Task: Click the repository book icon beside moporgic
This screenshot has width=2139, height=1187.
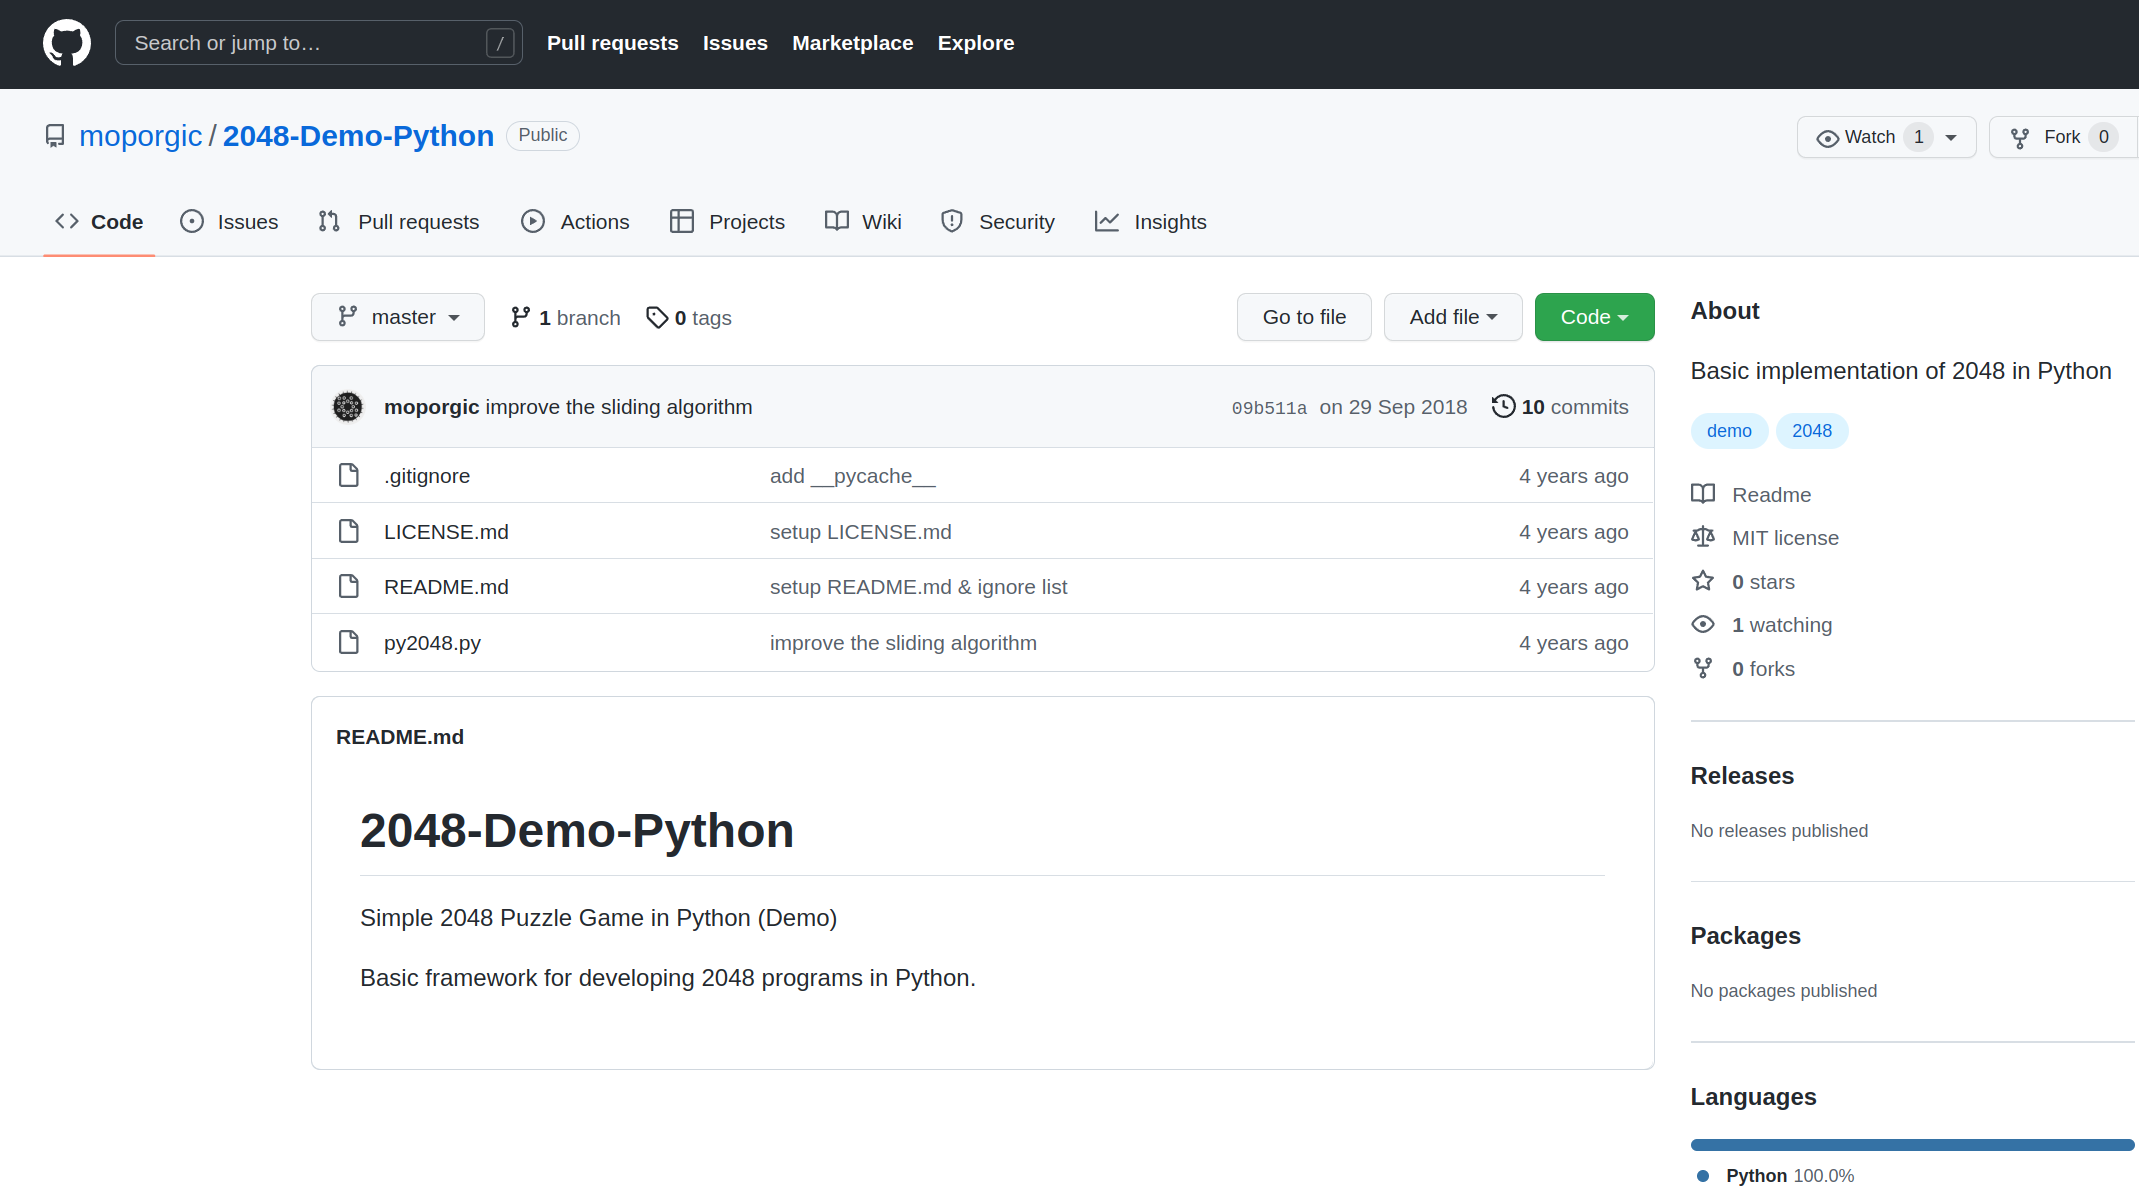Action: [x=55, y=136]
